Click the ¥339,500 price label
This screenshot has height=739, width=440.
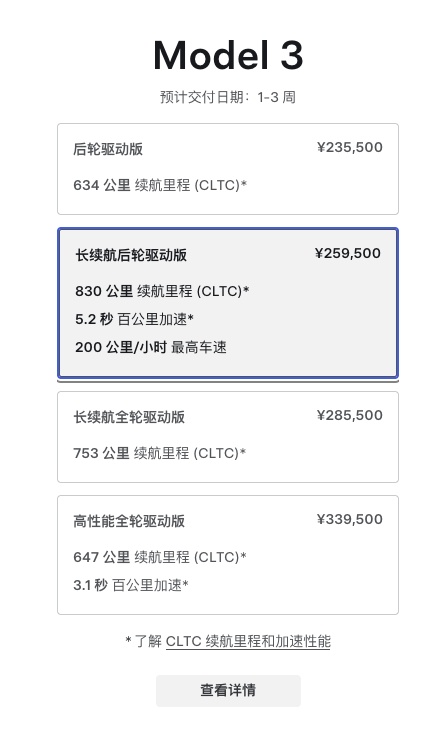(x=350, y=519)
